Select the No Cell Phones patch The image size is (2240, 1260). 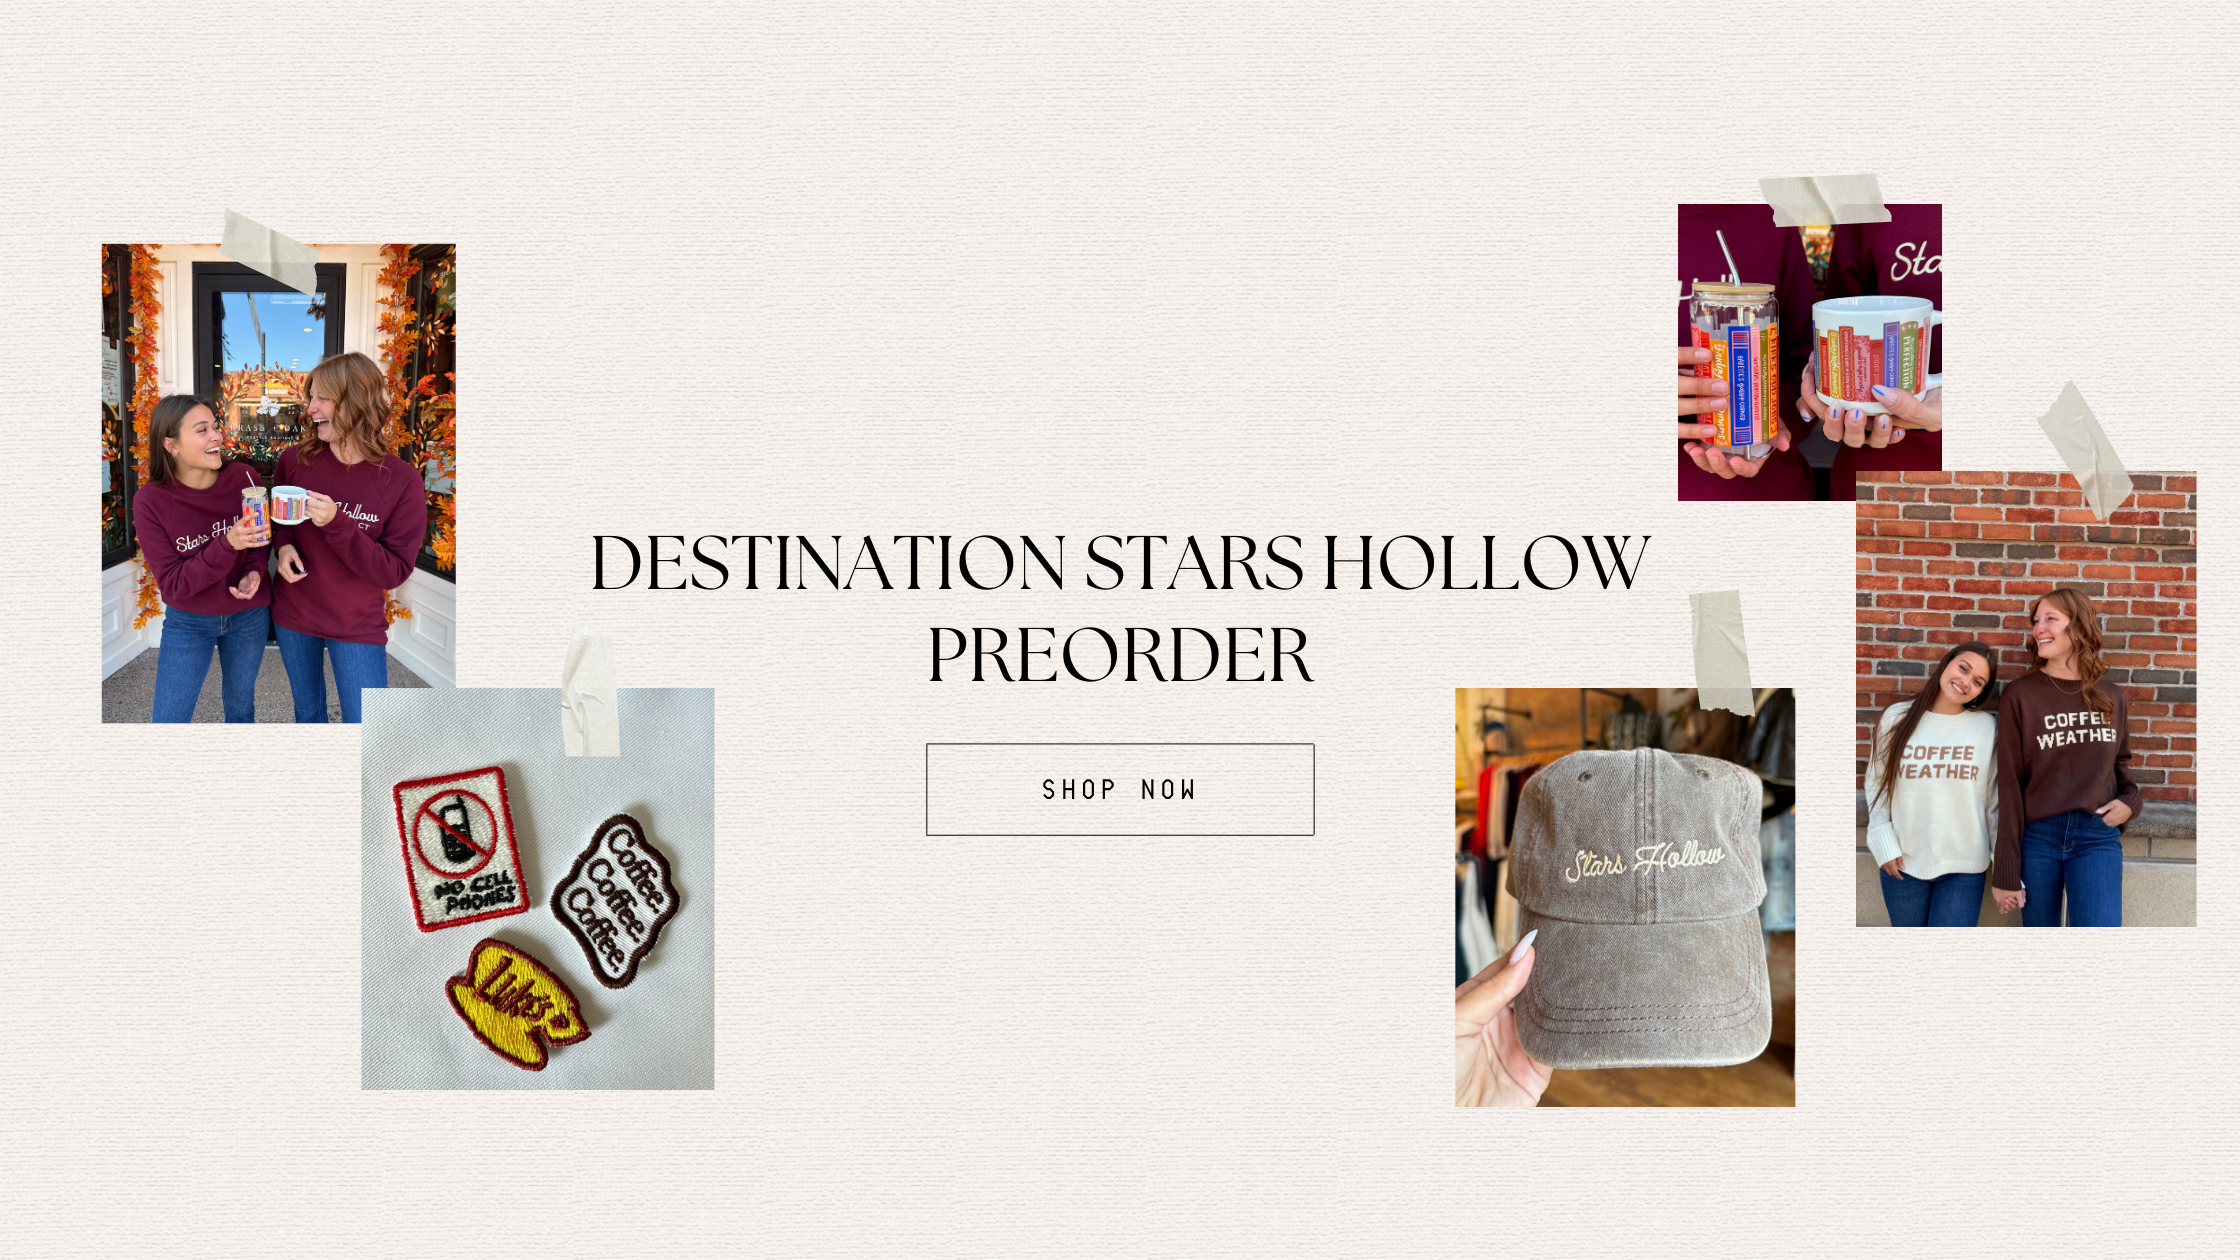[460, 849]
